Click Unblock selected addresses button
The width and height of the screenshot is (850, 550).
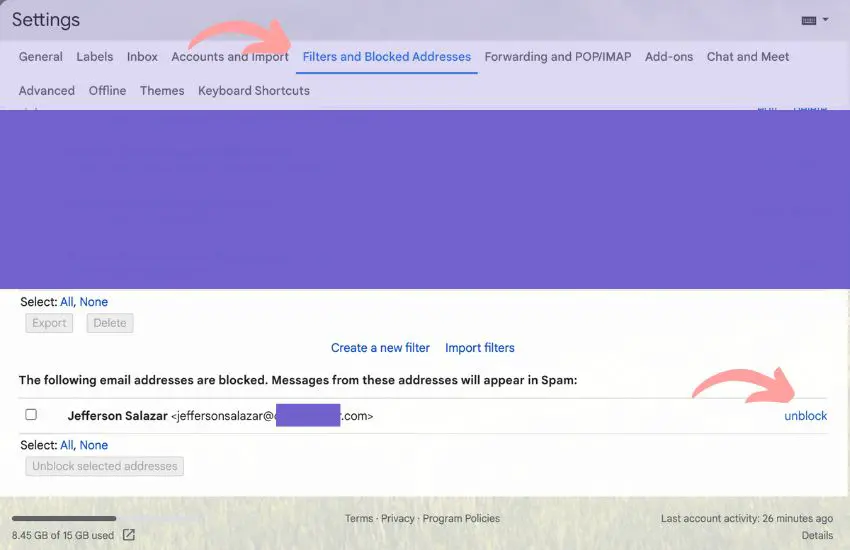click(105, 466)
